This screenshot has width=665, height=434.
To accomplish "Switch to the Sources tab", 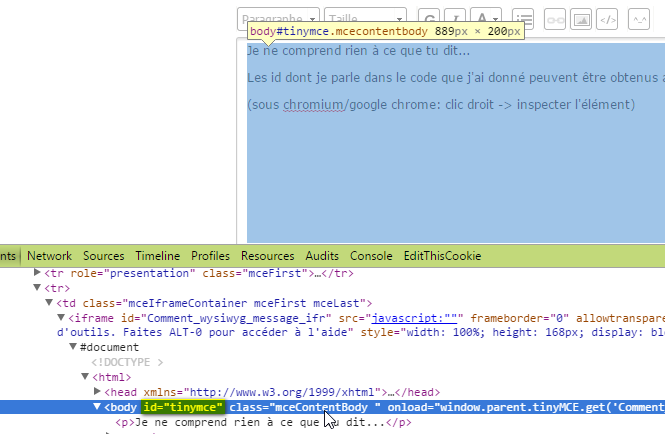I will pos(103,256).
